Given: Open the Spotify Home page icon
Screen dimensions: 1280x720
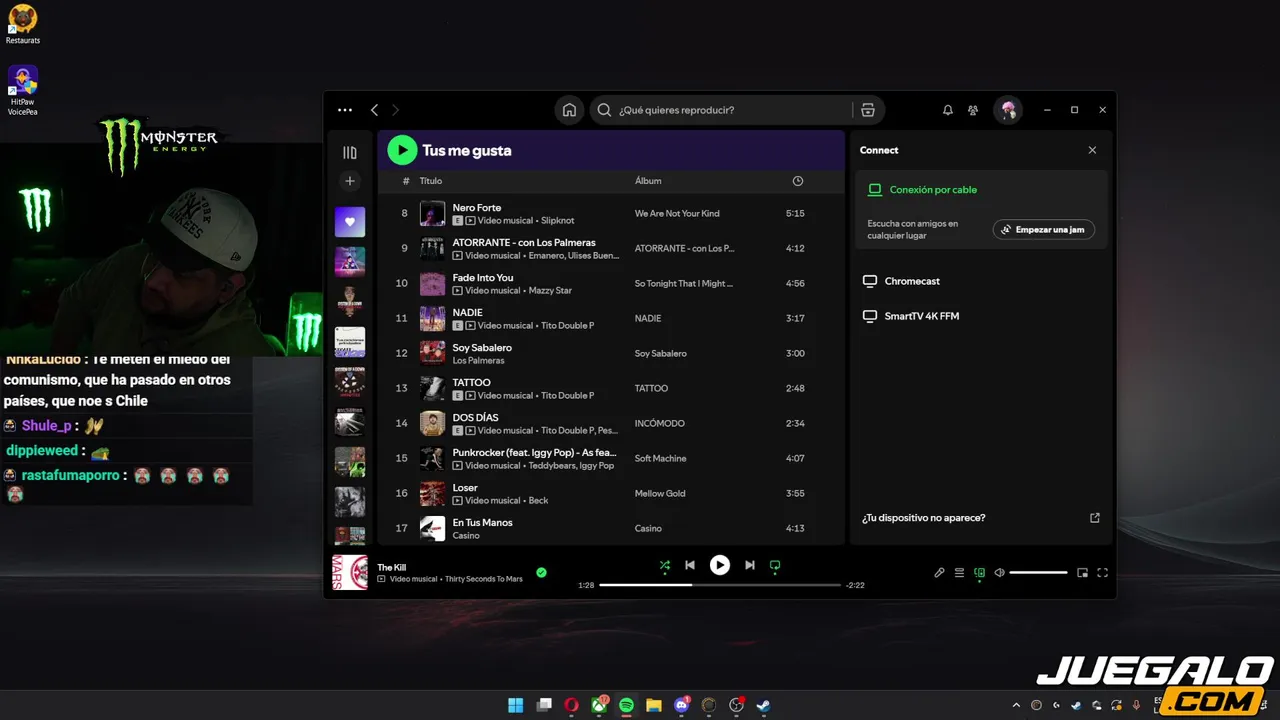Looking at the screenshot, I should [x=569, y=110].
